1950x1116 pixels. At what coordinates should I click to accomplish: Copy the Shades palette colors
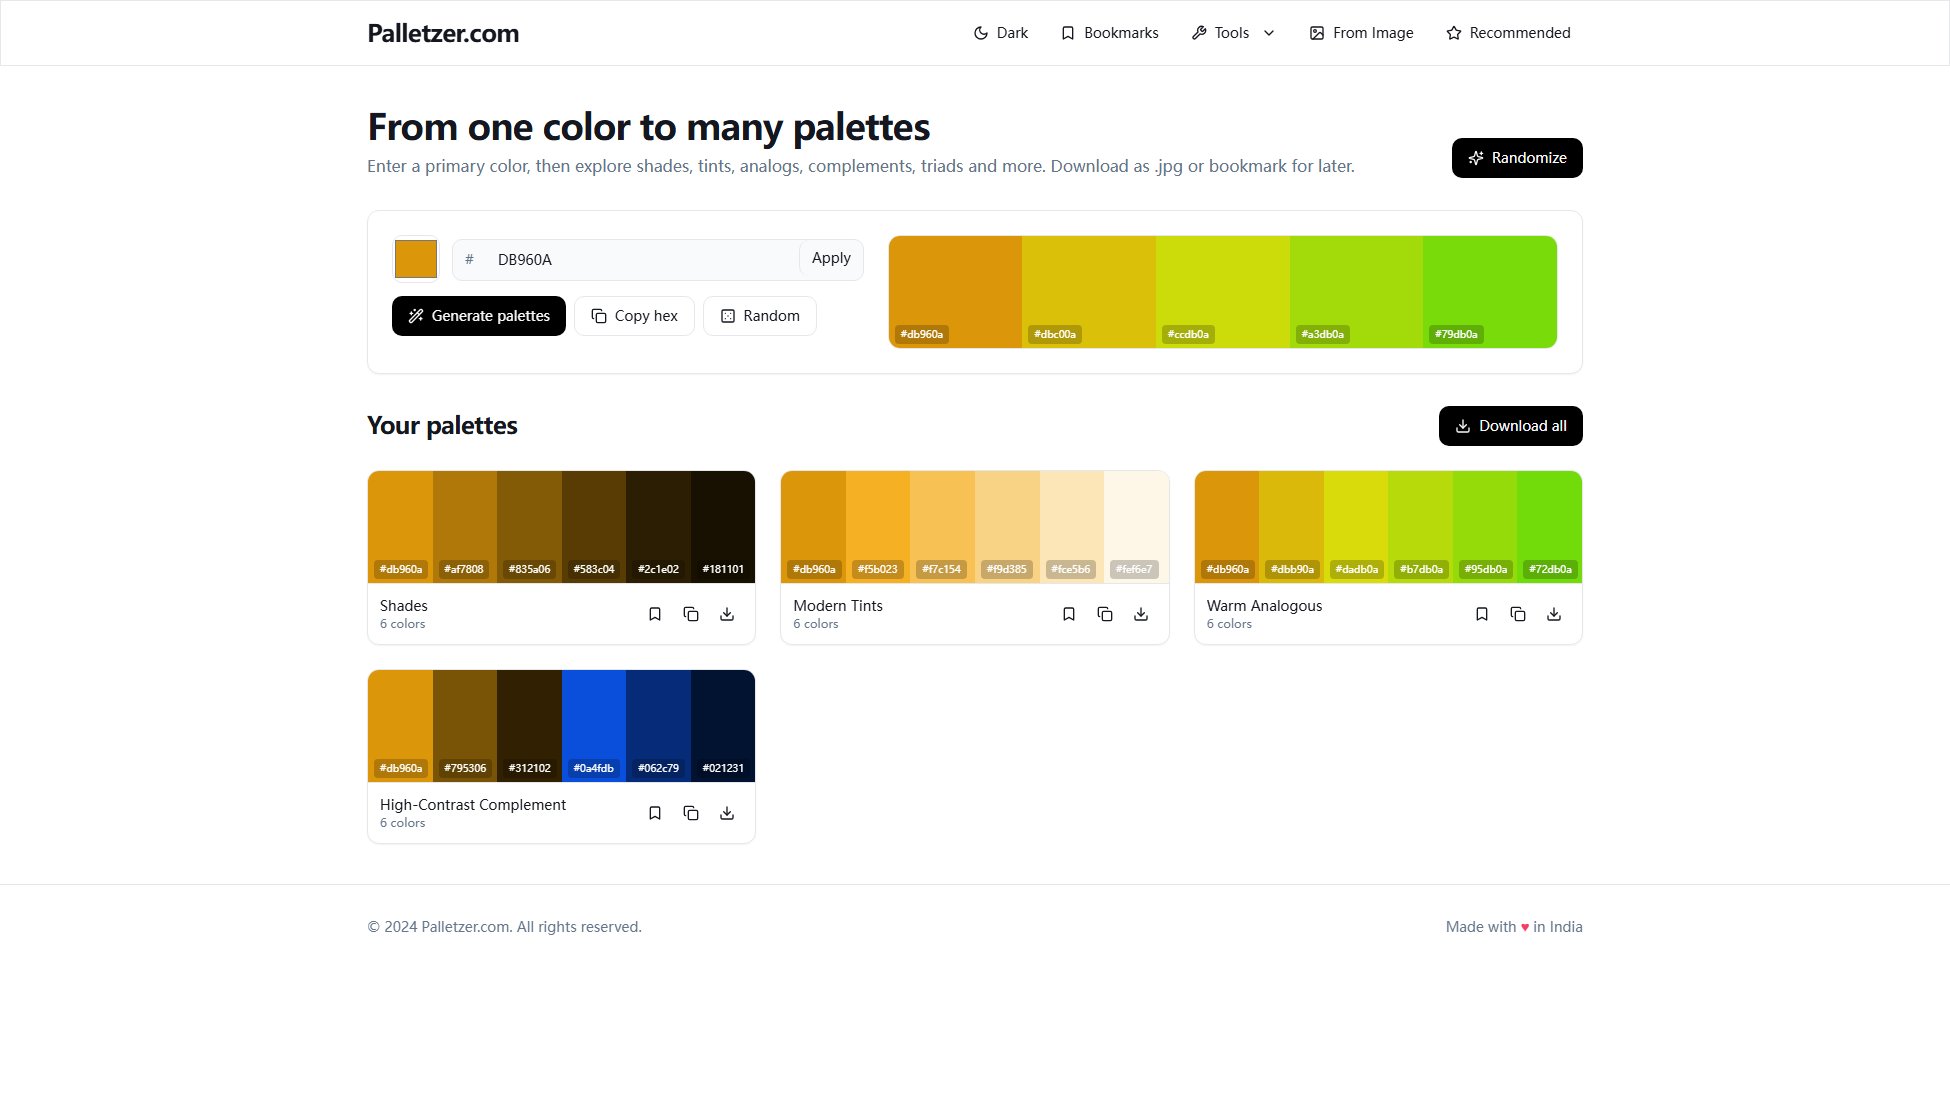click(x=691, y=614)
